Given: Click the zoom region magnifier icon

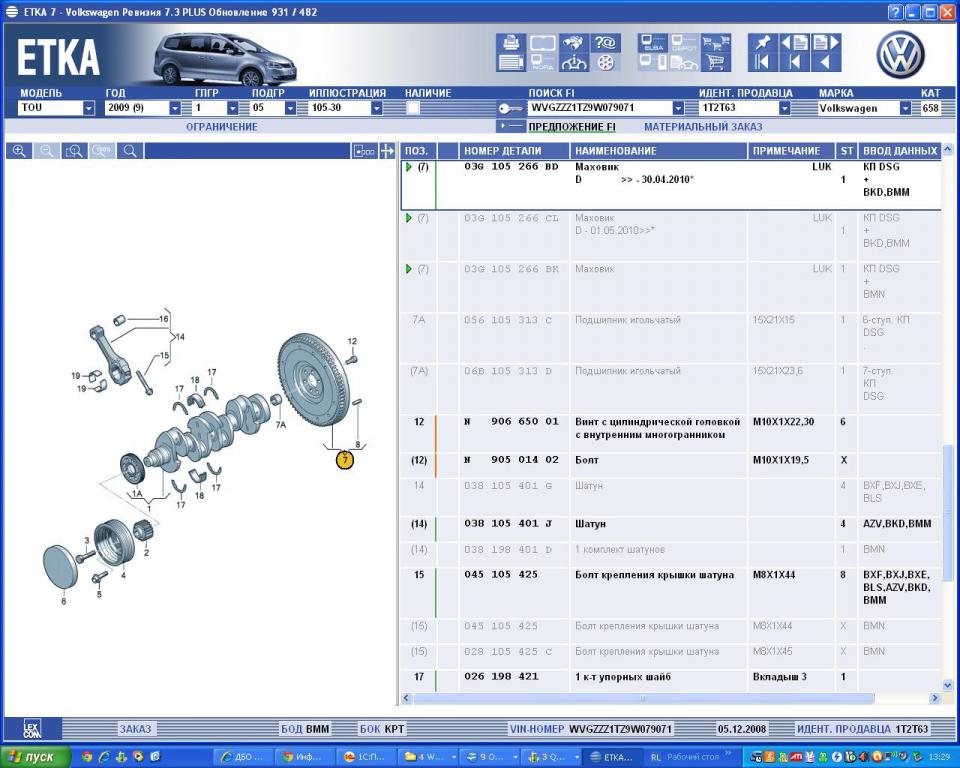Looking at the screenshot, I should tap(74, 151).
